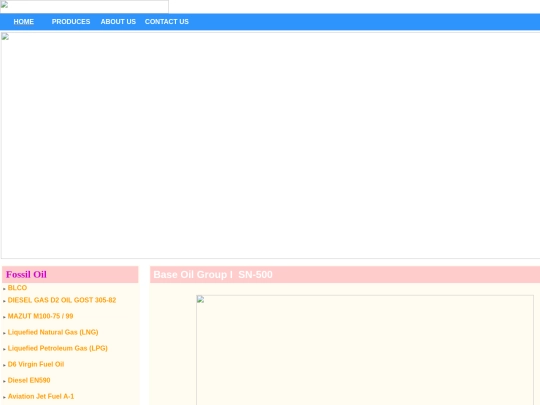Open the Diesel EN590 link
540x405 pixels.
pyautogui.click(x=29, y=380)
